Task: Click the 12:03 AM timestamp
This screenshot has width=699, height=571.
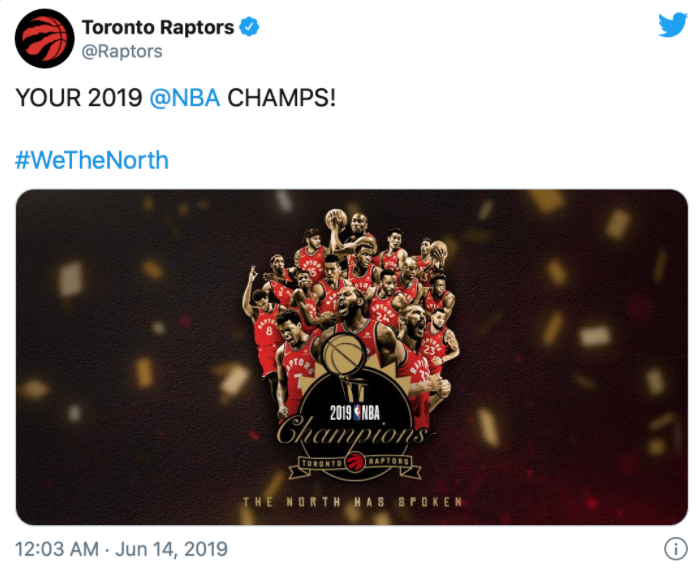Action: click(x=56, y=549)
